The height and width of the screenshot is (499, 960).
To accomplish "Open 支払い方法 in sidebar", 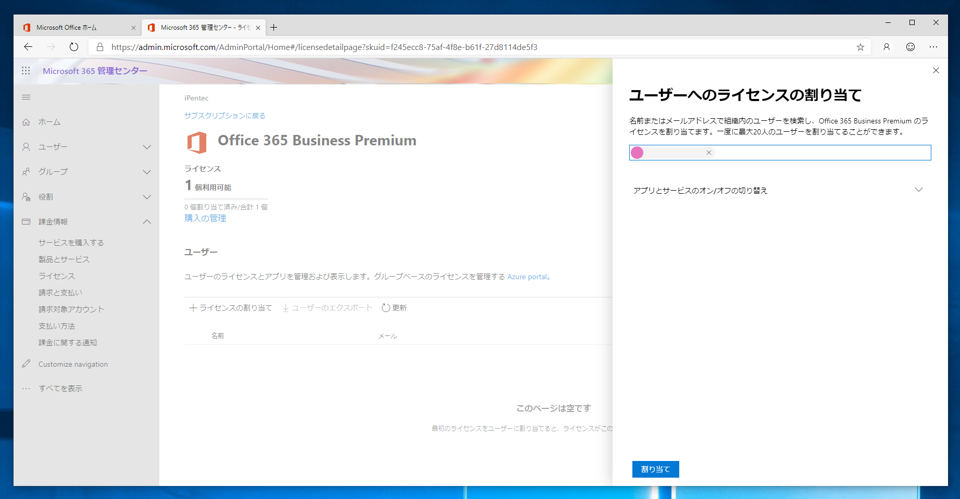I will tap(56, 326).
